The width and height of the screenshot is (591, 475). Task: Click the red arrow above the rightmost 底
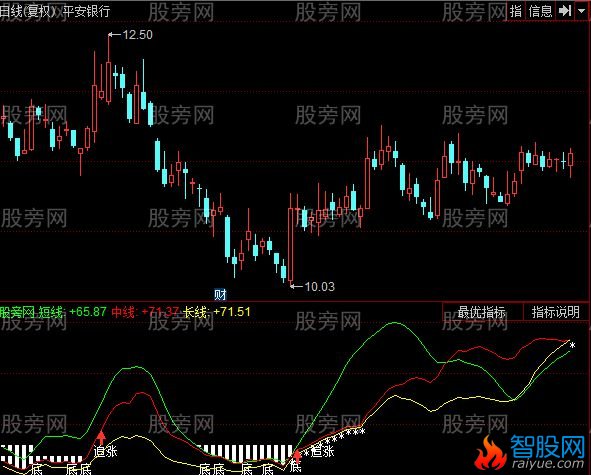(x=297, y=457)
